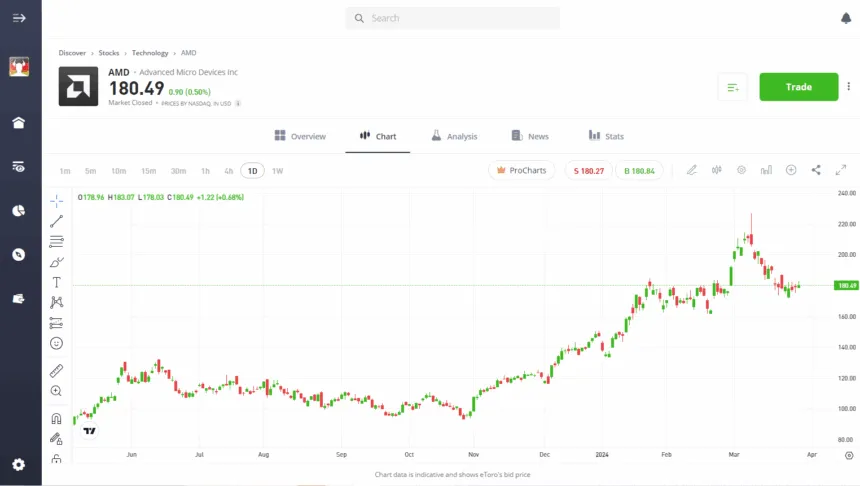Switch to the Overview tab

[300, 136]
